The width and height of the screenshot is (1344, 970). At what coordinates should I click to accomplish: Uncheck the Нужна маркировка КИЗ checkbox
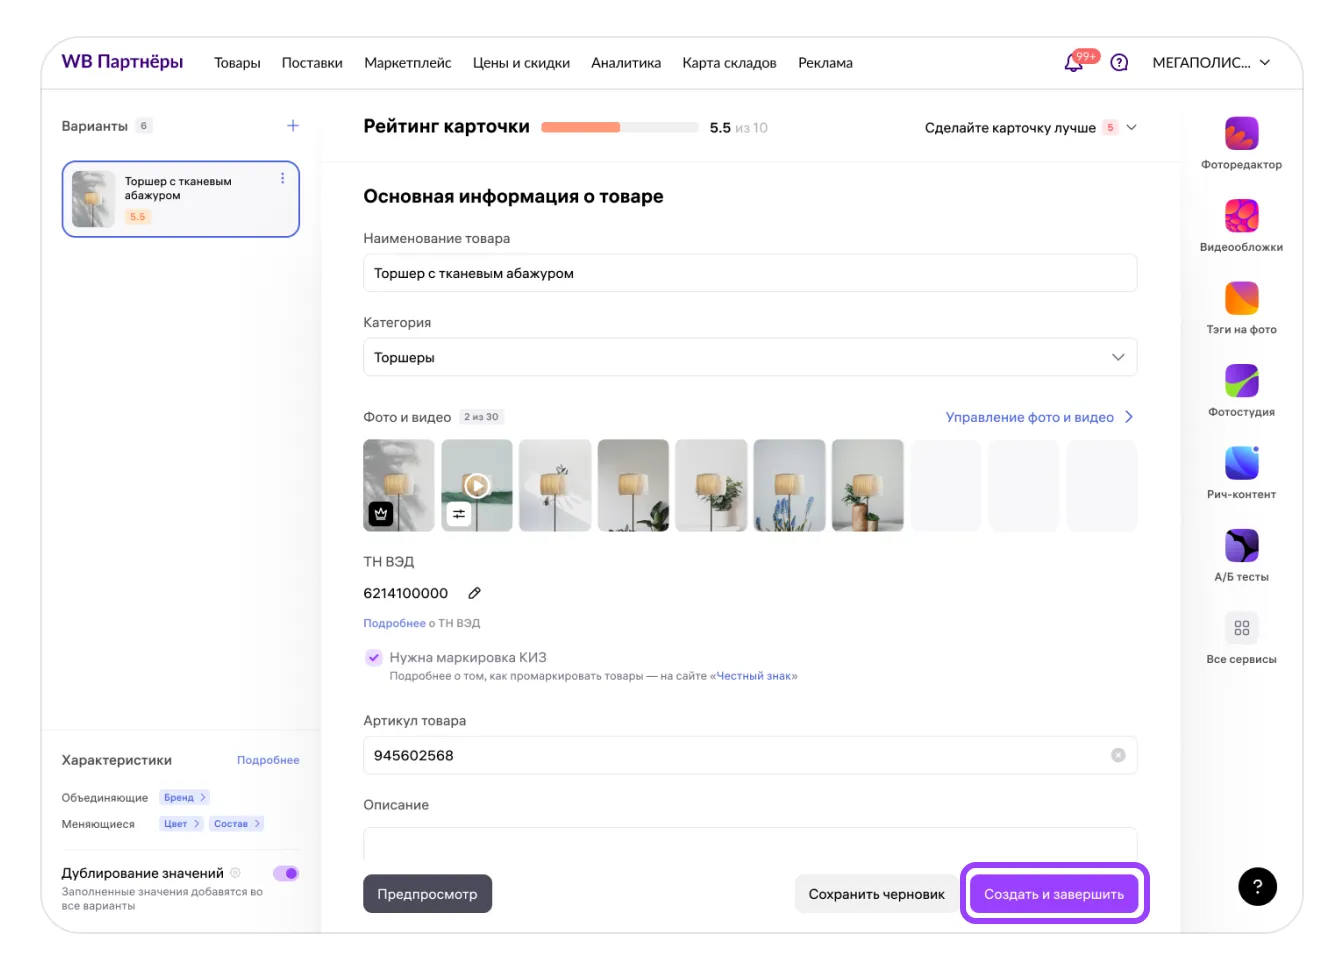click(373, 657)
